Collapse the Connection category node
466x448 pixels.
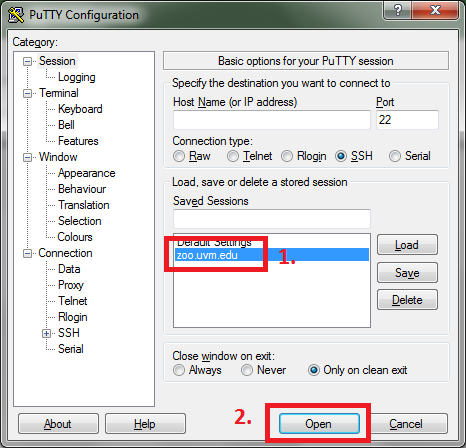(27, 253)
